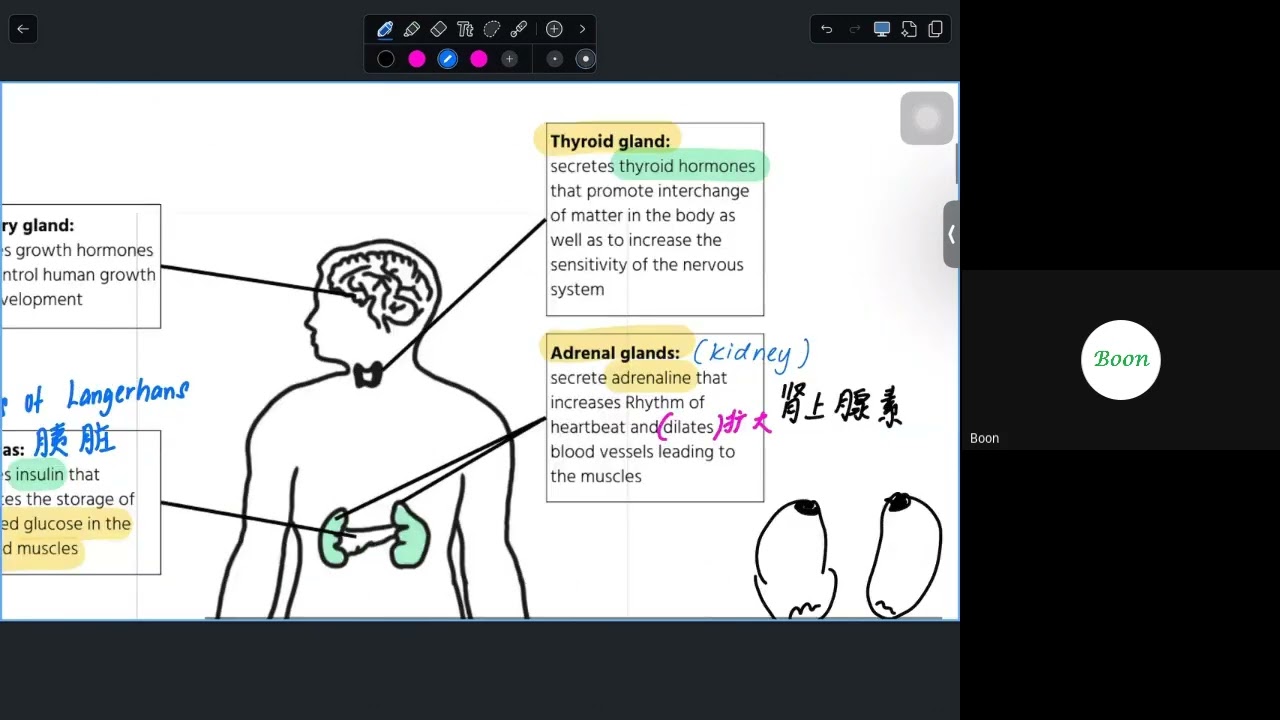1280x720 pixels.
Task: Click the left green kidney drawing
Action: [333, 538]
